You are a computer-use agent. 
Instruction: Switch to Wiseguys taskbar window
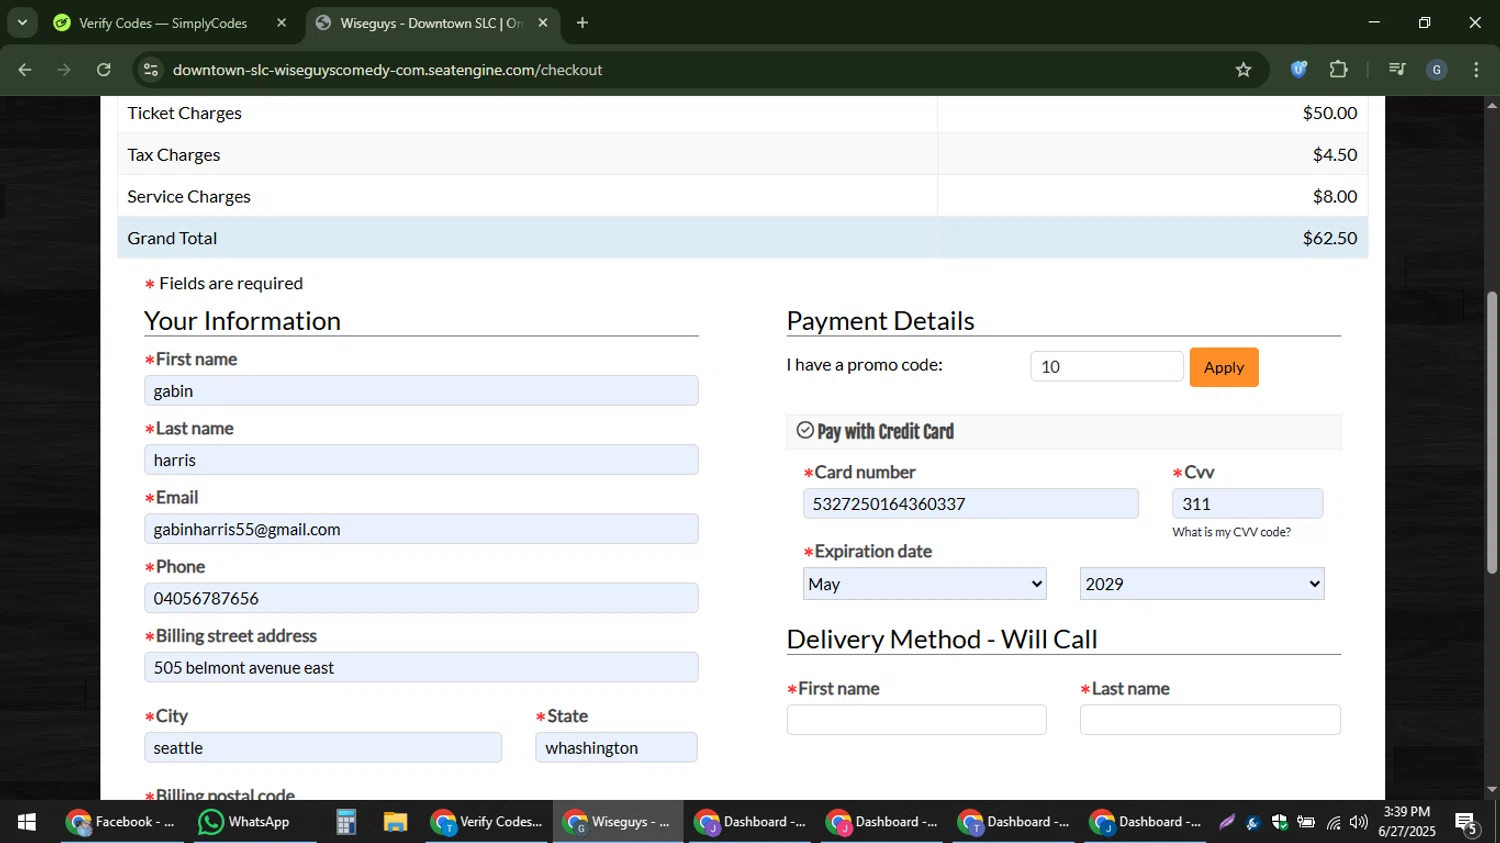618,822
